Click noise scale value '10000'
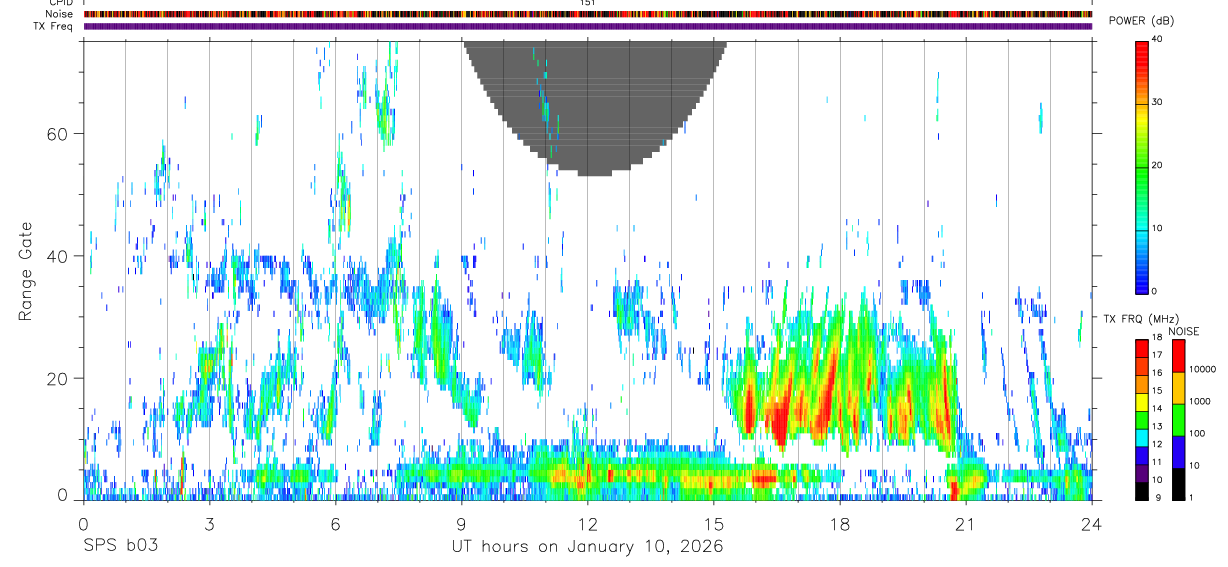This screenshot has height=567, width=1228. [1204, 370]
